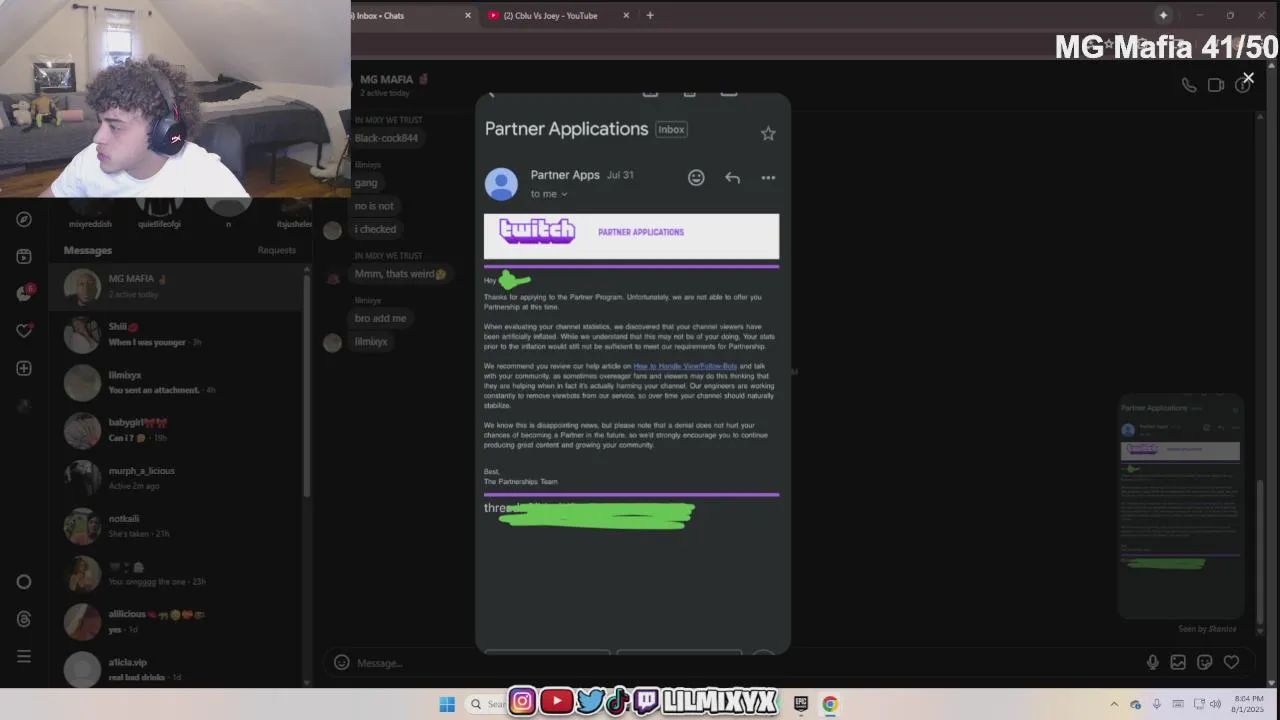Click the mixyreddish note avatar
This screenshot has width=1280, height=720.
tap(90, 208)
